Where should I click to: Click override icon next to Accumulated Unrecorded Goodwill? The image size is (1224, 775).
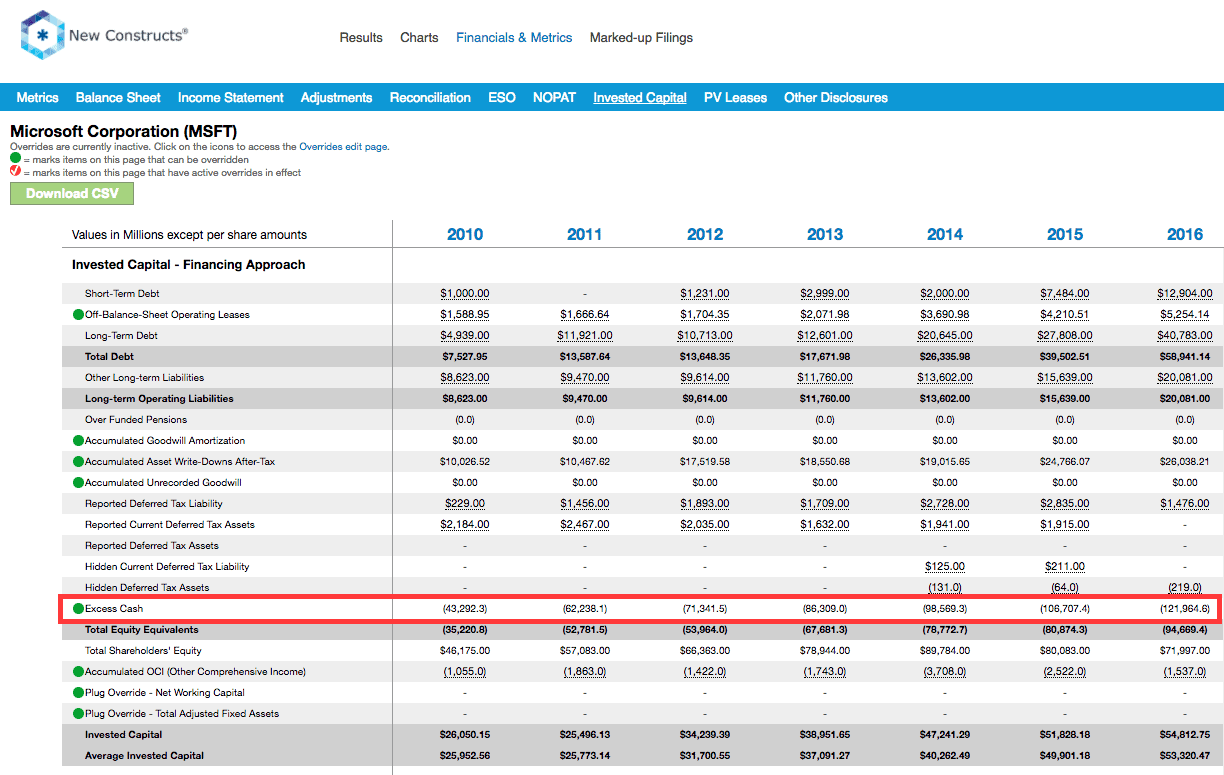click(78, 483)
